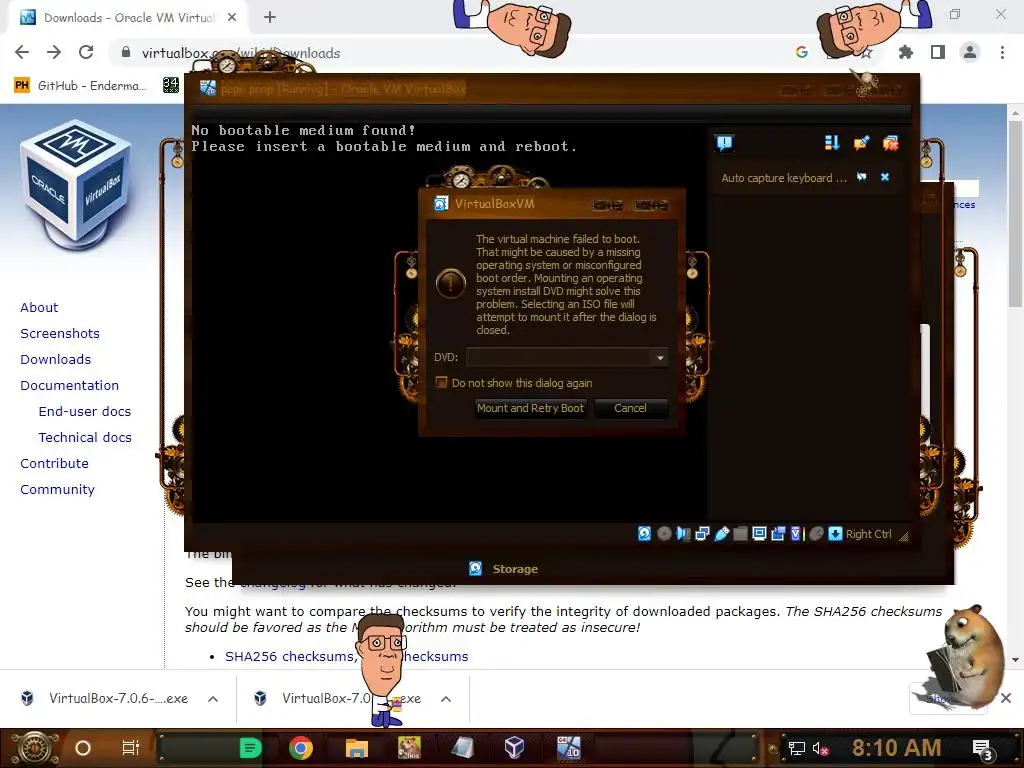Open the Downloads sidebar link

coord(56,360)
